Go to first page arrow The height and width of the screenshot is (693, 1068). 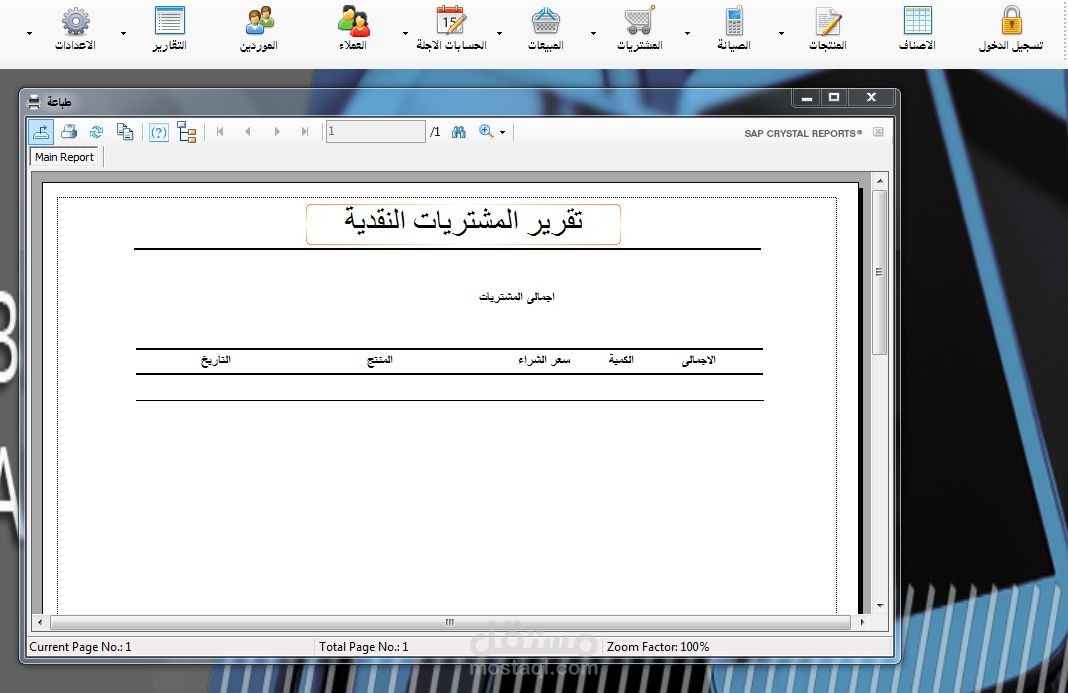220,132
